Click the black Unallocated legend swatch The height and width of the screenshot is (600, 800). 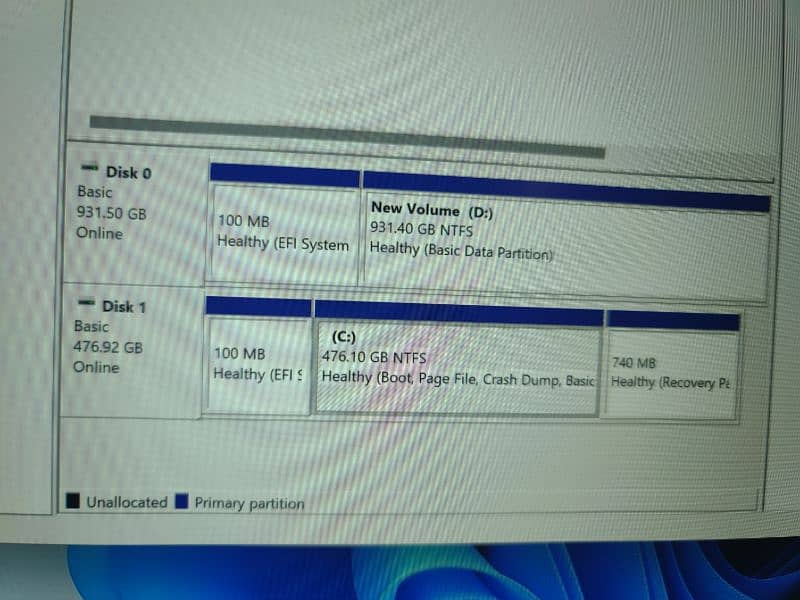(x=73, y=501)
